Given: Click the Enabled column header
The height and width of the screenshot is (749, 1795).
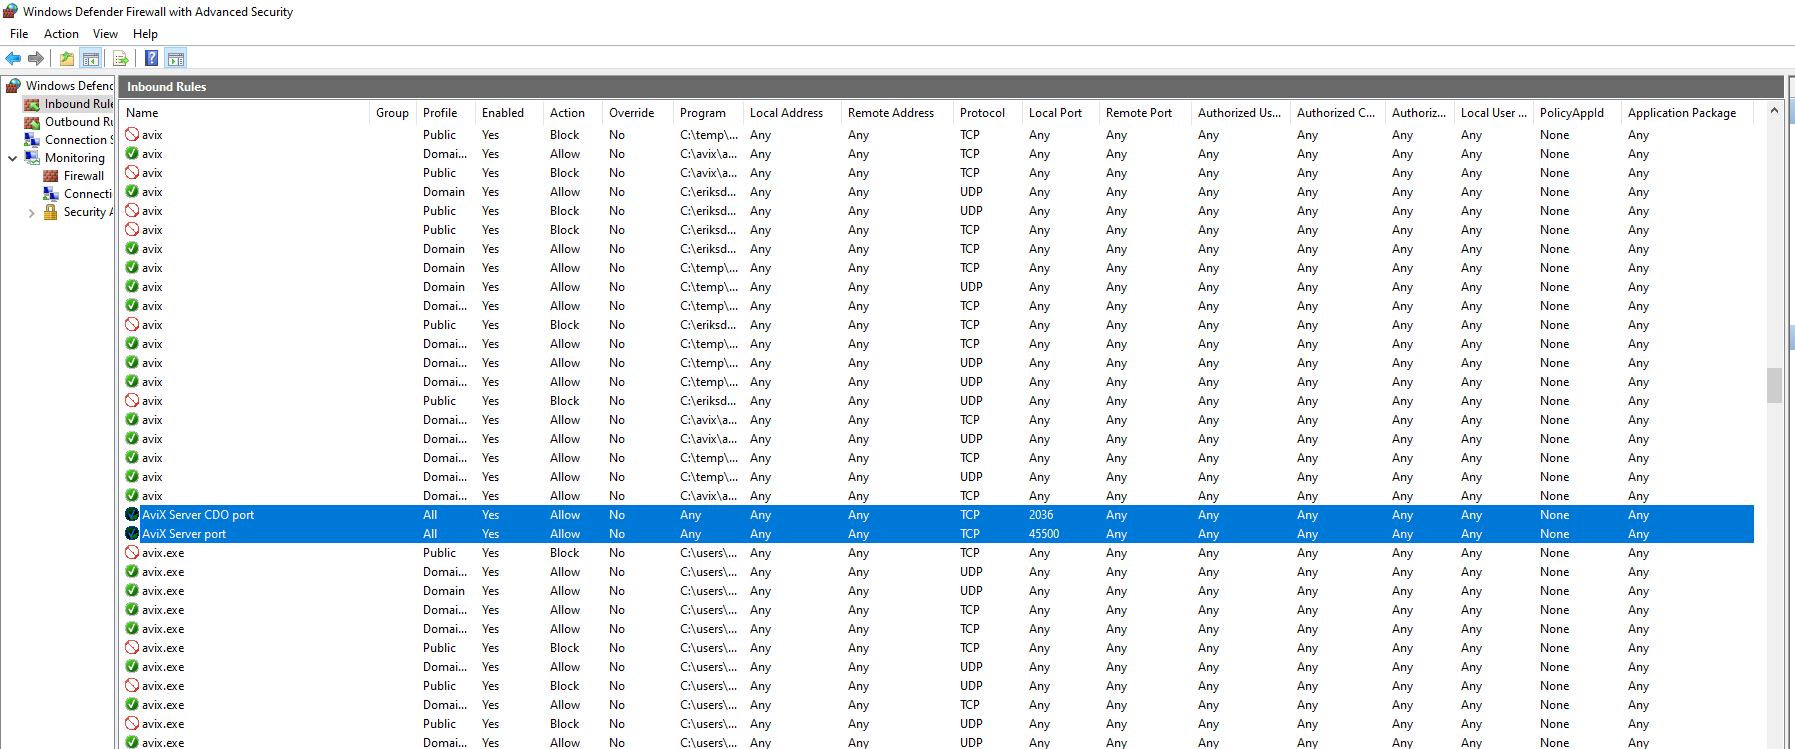Looking at the screenshot, I should click(502, 113).
